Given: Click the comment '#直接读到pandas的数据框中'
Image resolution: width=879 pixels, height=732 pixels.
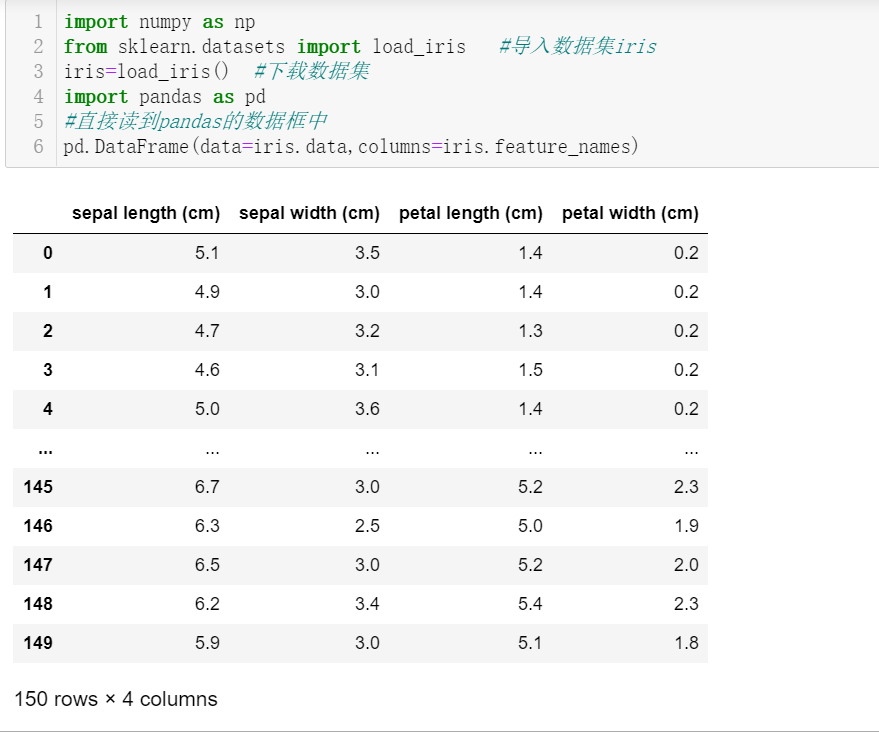Looking at the screenshot, I should tap(195, 121).
